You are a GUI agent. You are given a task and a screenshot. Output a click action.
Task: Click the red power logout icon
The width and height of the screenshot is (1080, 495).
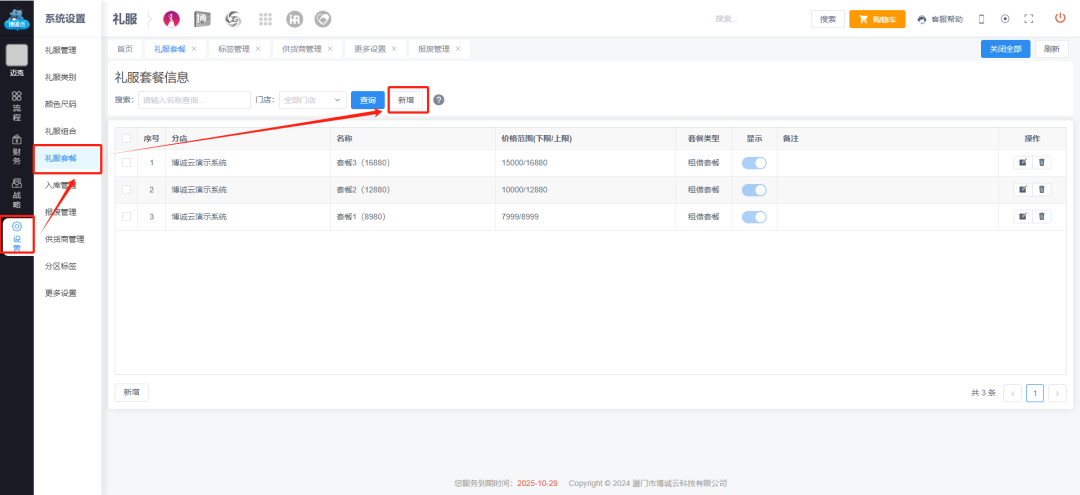1060,19
